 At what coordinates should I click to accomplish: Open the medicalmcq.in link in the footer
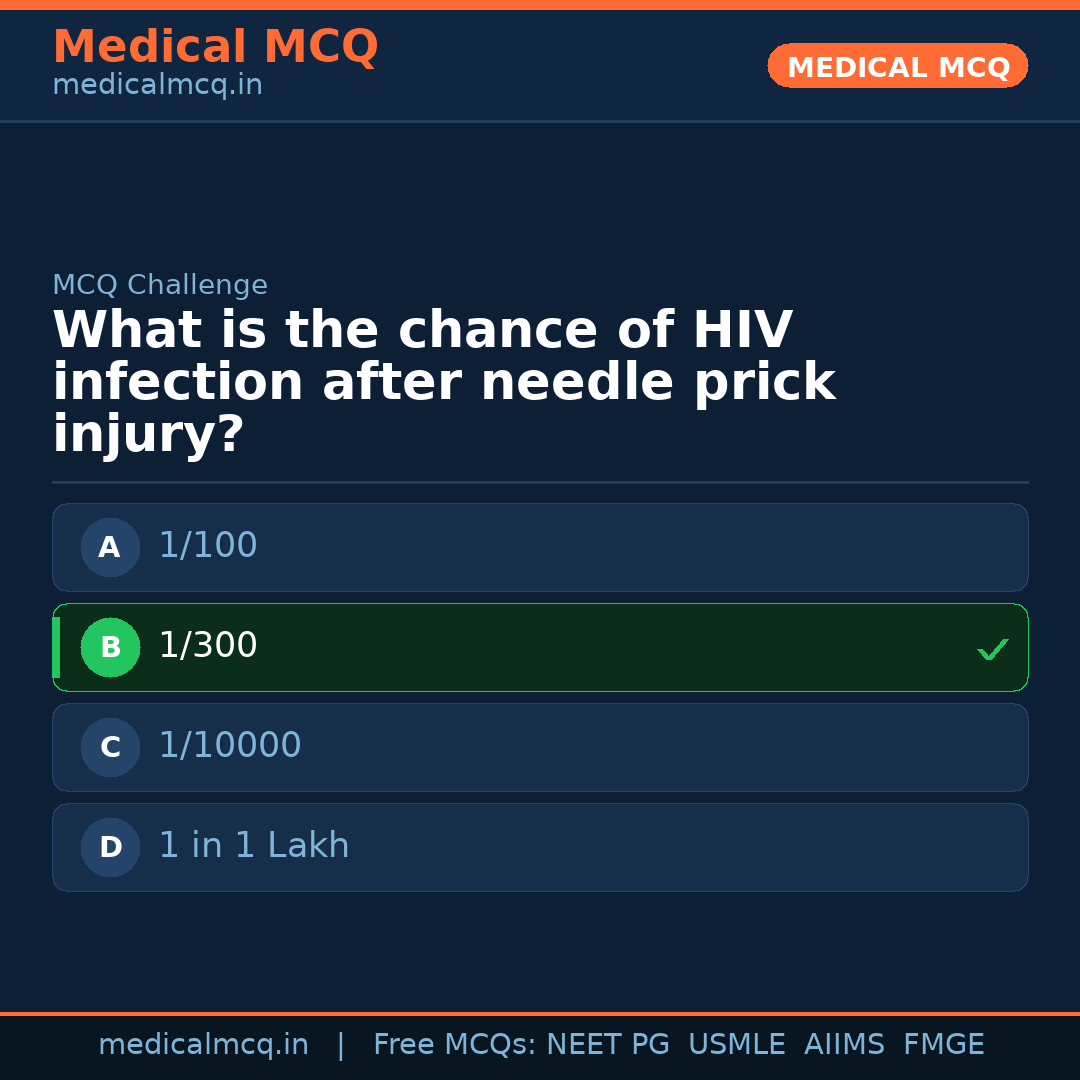(203, 1045)
